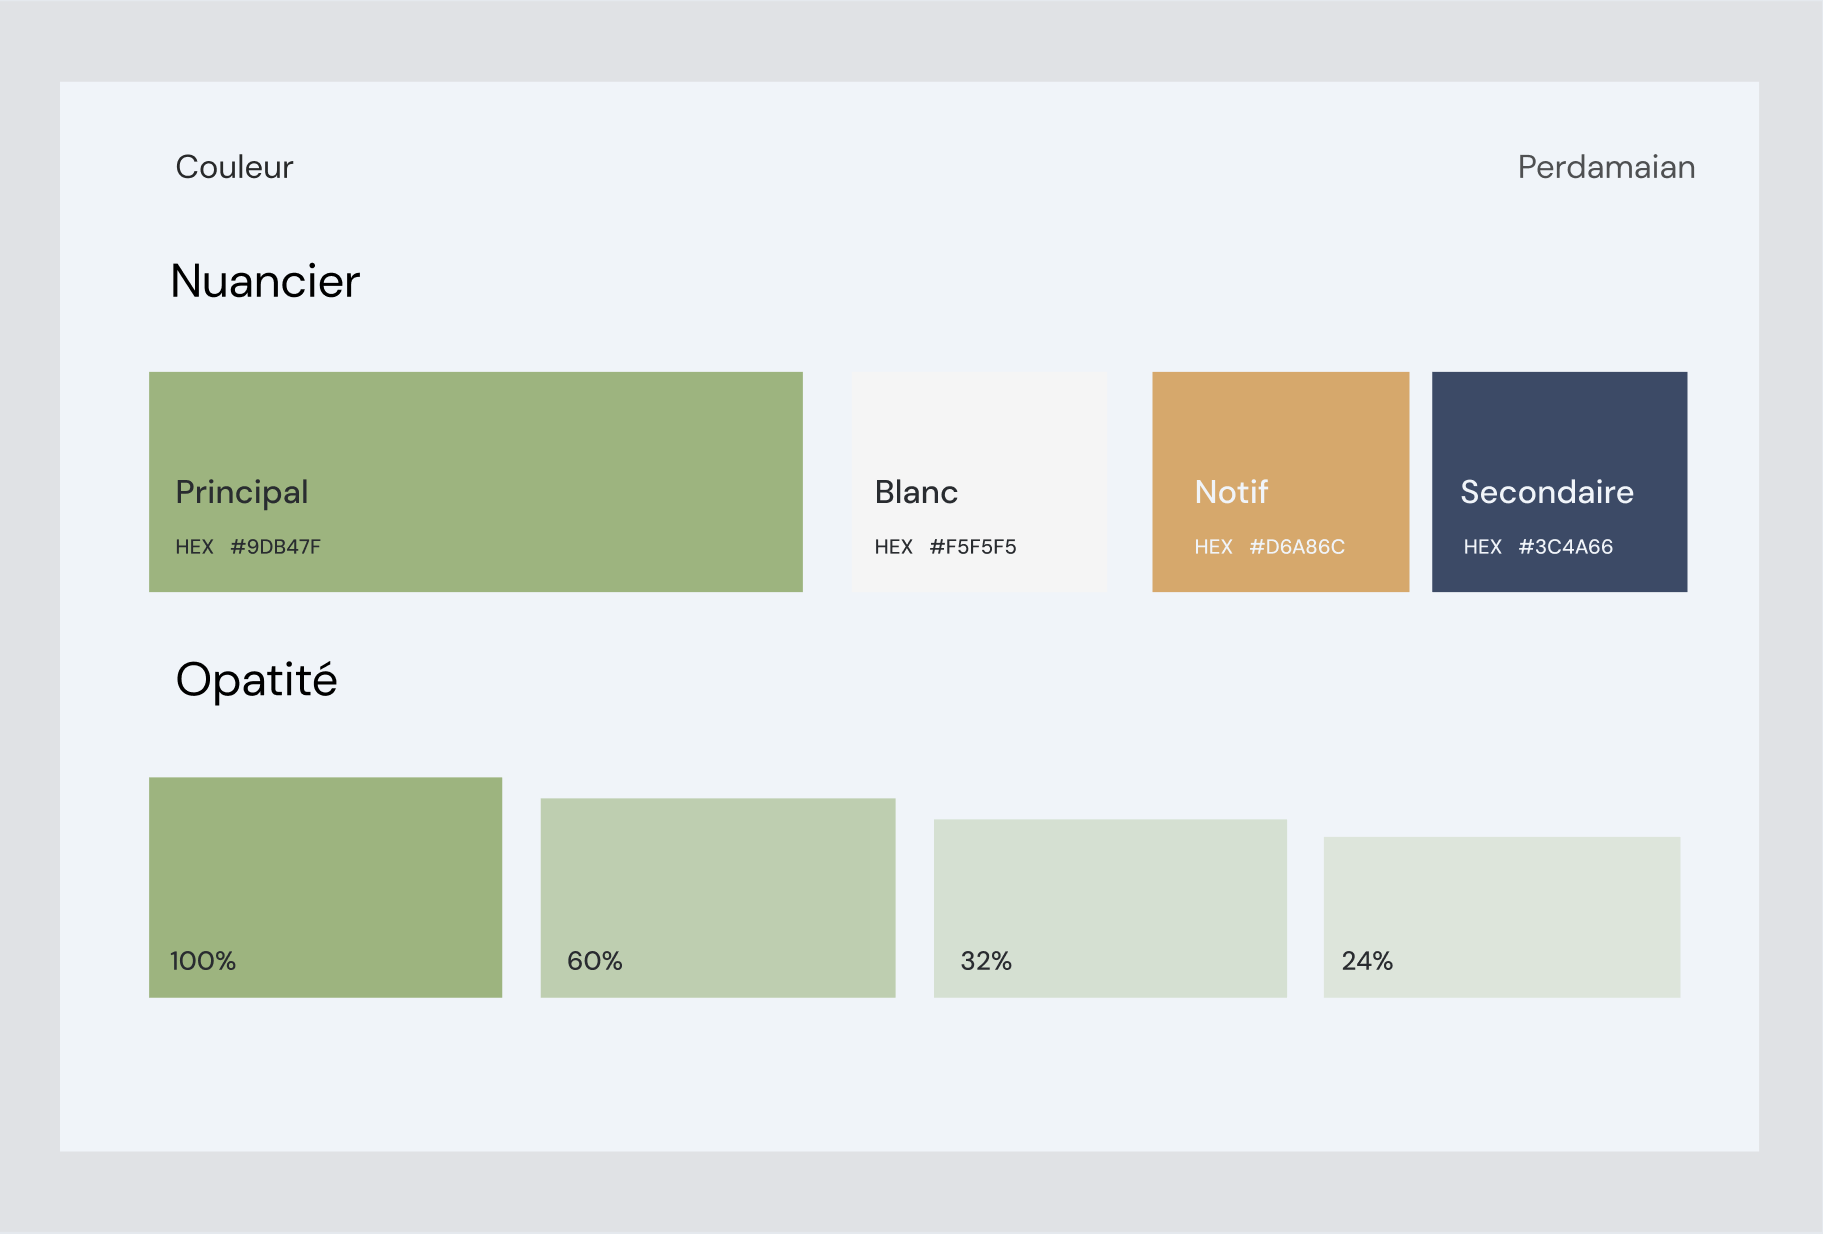
Task: Select the 24% opacity green block
Action: (x=1502, y=917)
